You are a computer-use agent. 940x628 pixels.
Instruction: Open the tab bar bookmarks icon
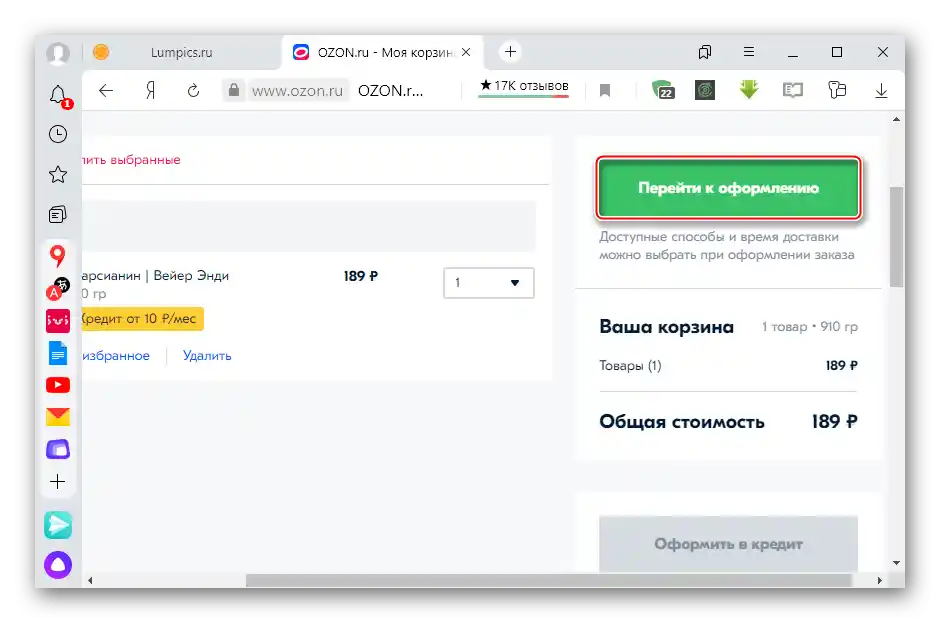pyautogui.click(x=705, y=52)
